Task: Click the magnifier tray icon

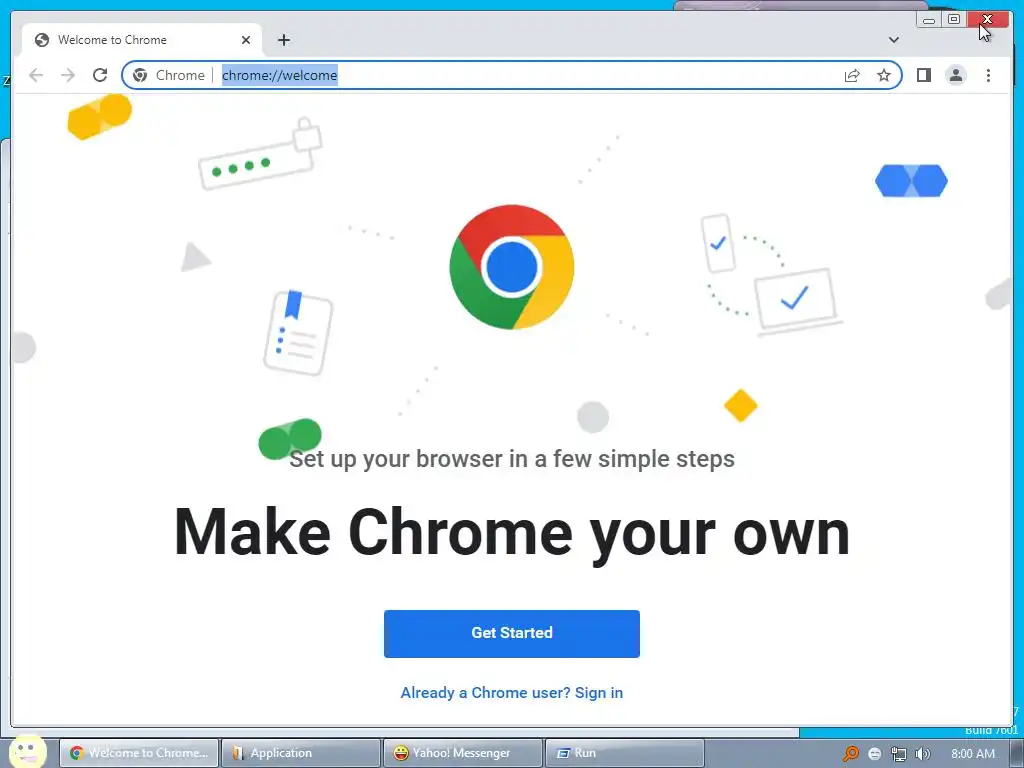Action: (x=850, y=754)
